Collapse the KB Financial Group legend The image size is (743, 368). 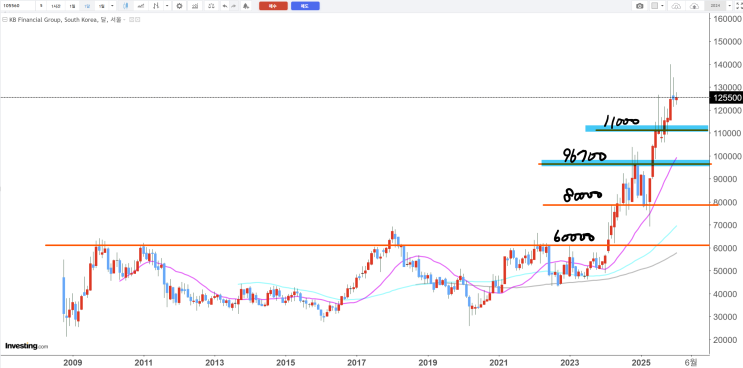[x=5, y=19]
